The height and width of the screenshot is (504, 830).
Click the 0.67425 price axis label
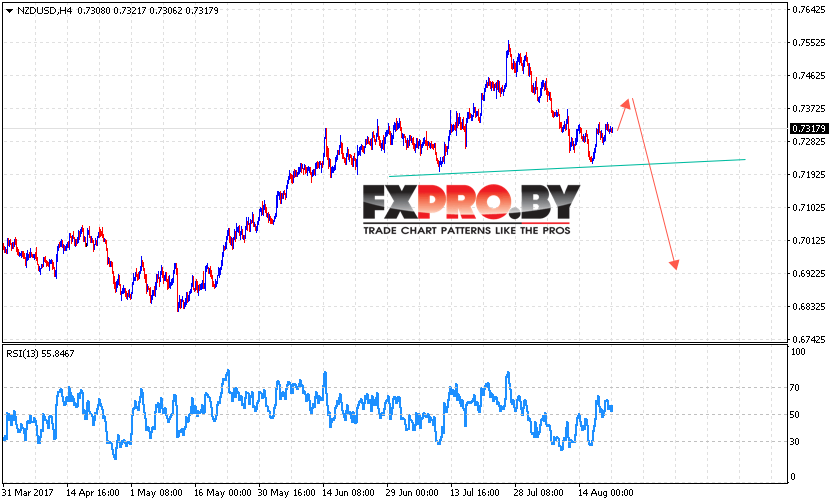(x=808, y=339)
